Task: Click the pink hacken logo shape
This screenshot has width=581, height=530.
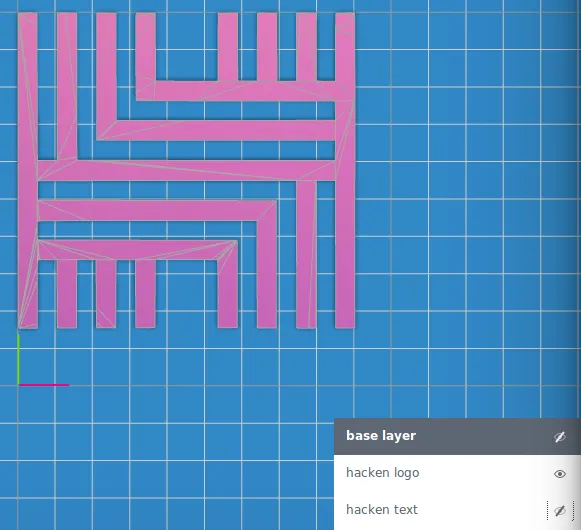Action: pyautogui.click(x=186, y=170)
